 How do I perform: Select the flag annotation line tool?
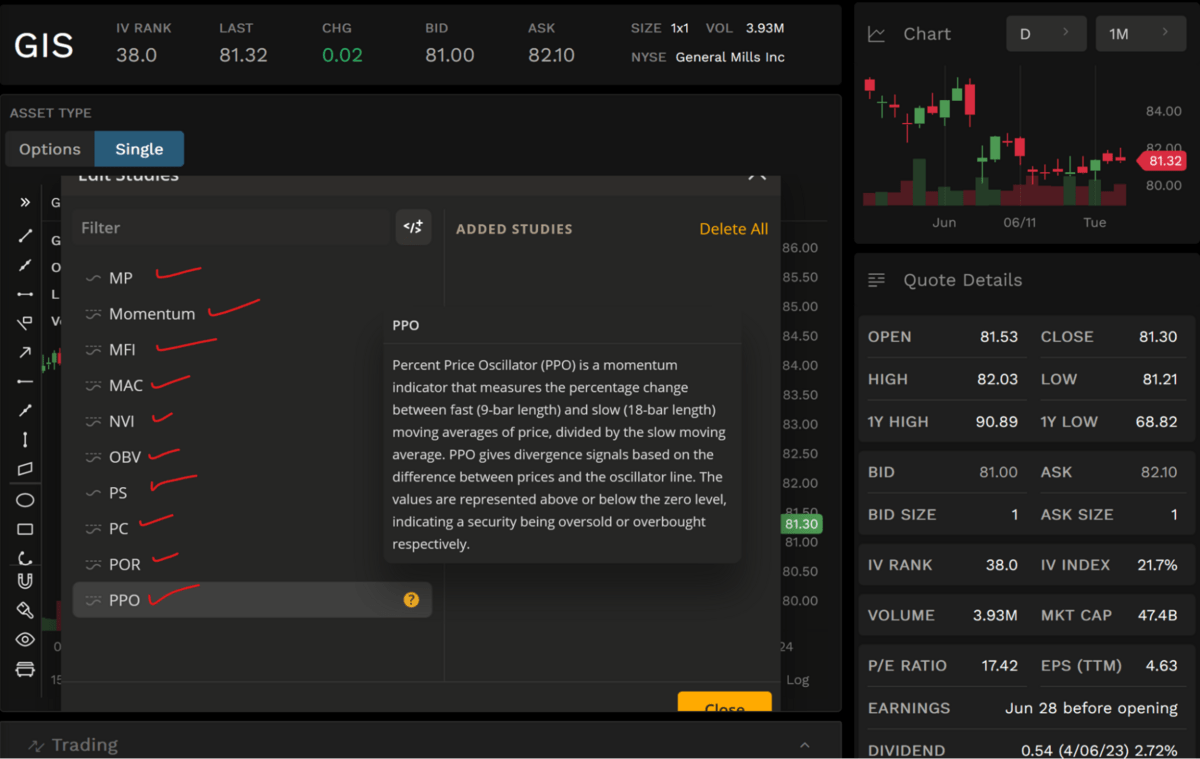pos(25,323)
